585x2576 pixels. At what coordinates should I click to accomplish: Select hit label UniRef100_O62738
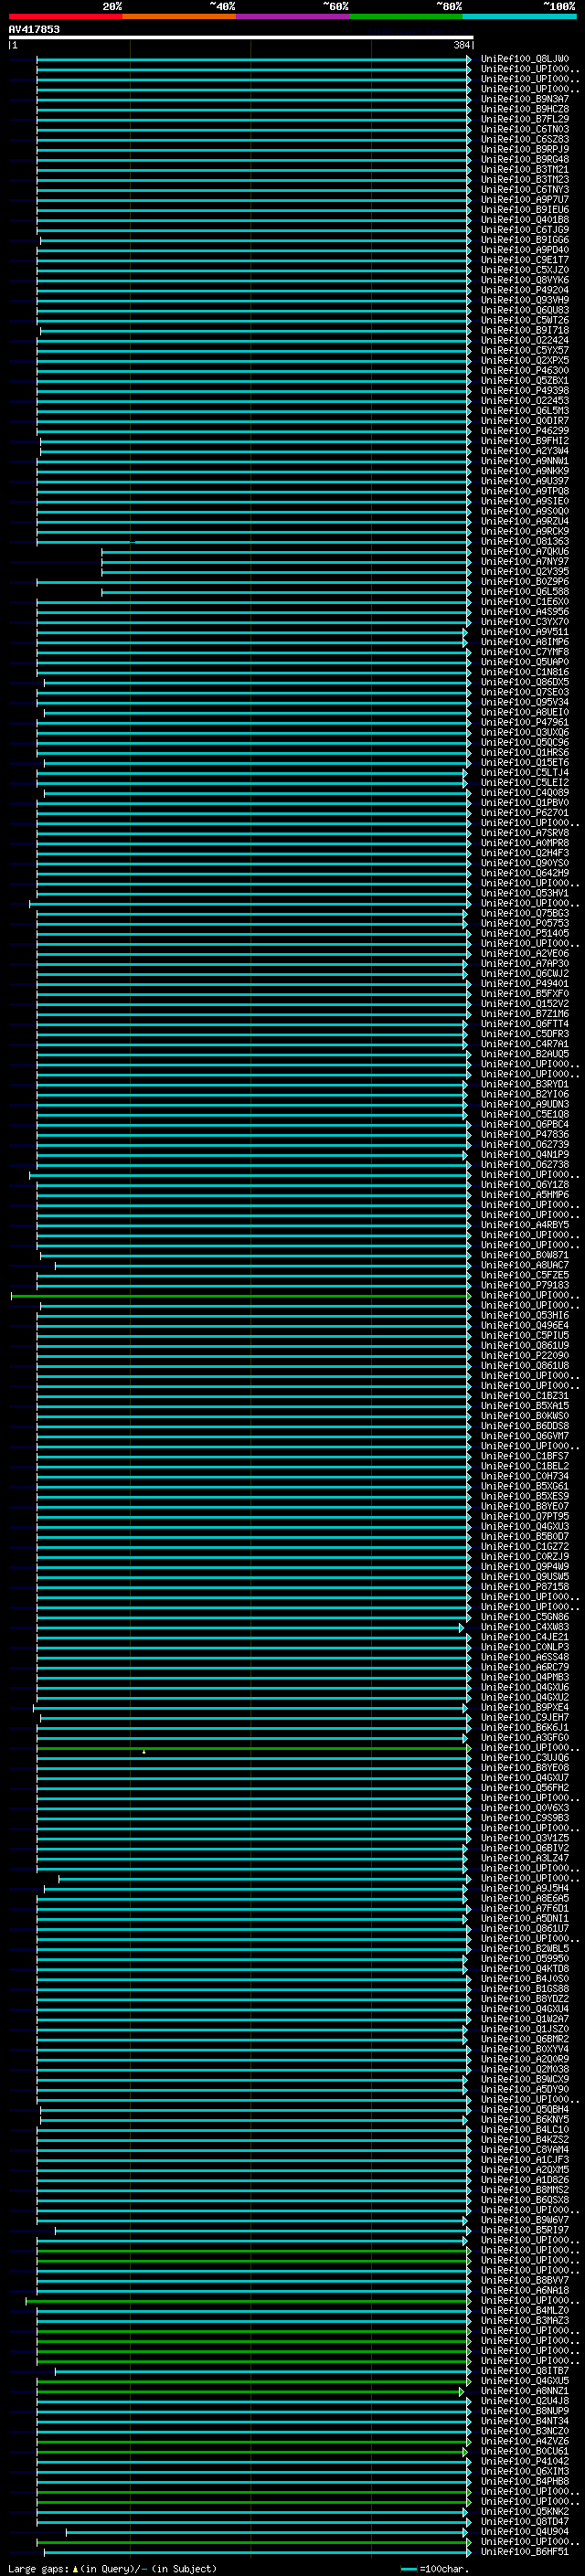click(525, 1164)
